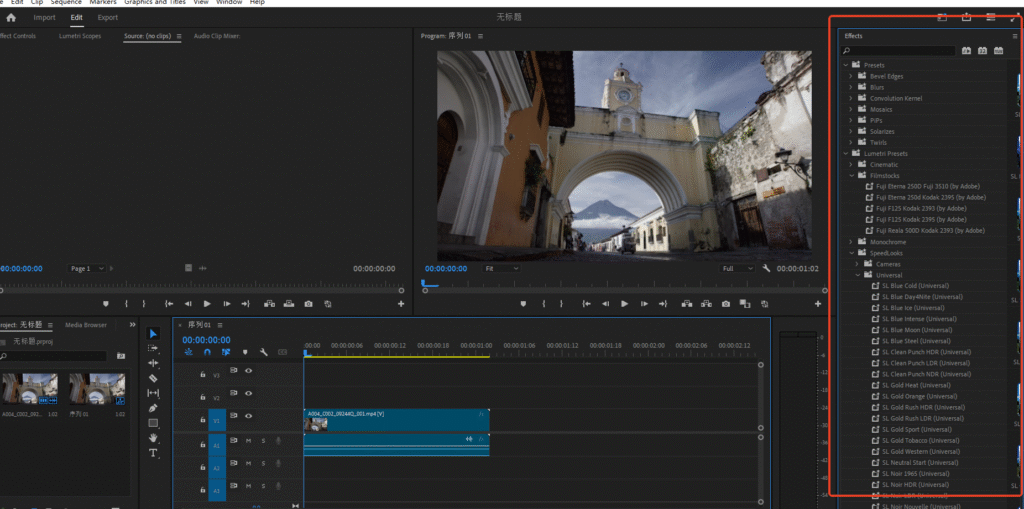
Task: Expand the Bevel Edges presets folder
Action: (x=851, y=76)
